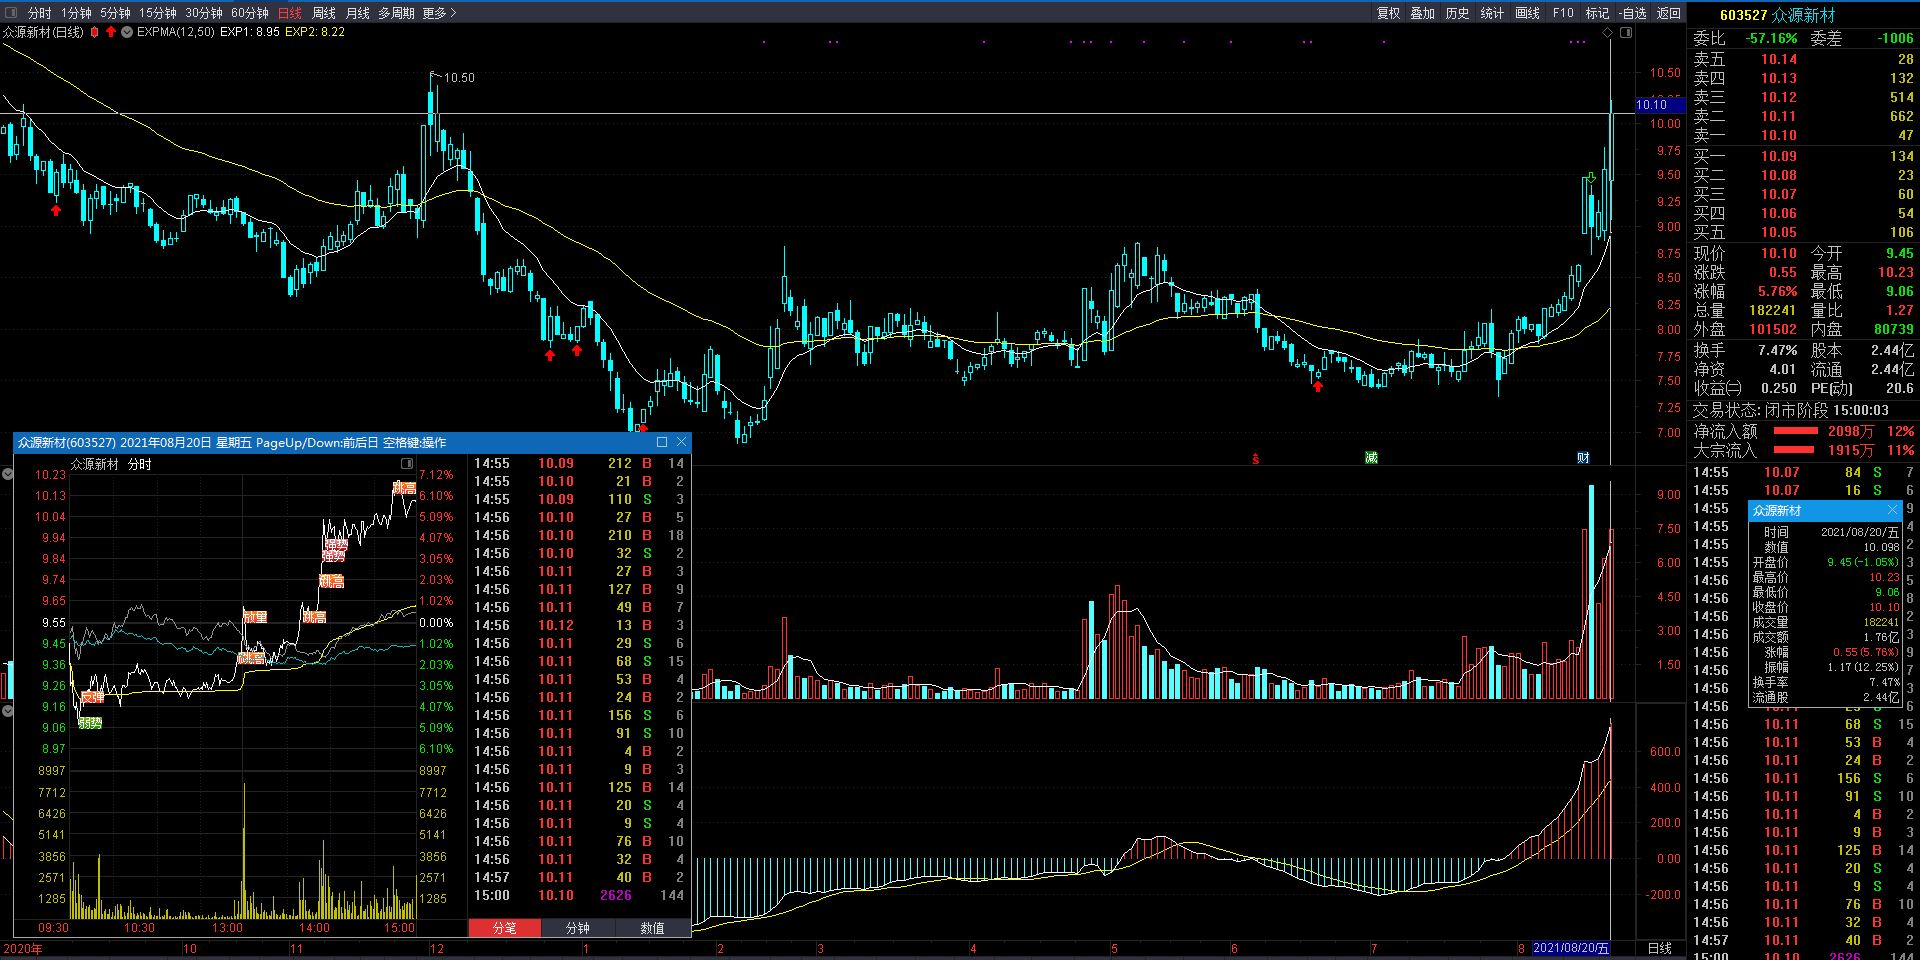Image resolution: width=1920 pixels, height=960 pixels.
Task: Click the 净流入额 red bar
Action: click(1795, 431)
